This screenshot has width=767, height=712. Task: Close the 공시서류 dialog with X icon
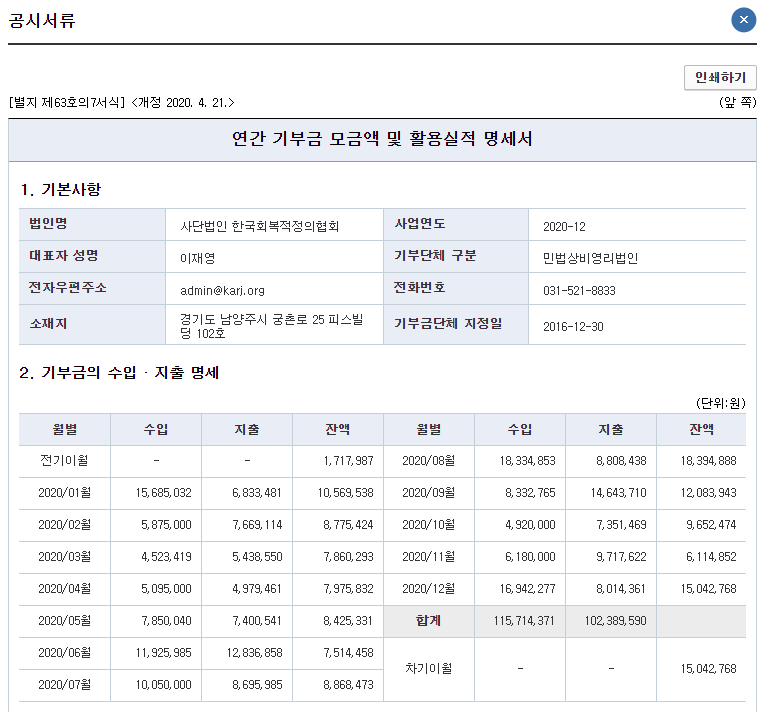click(x=744, y=20)
